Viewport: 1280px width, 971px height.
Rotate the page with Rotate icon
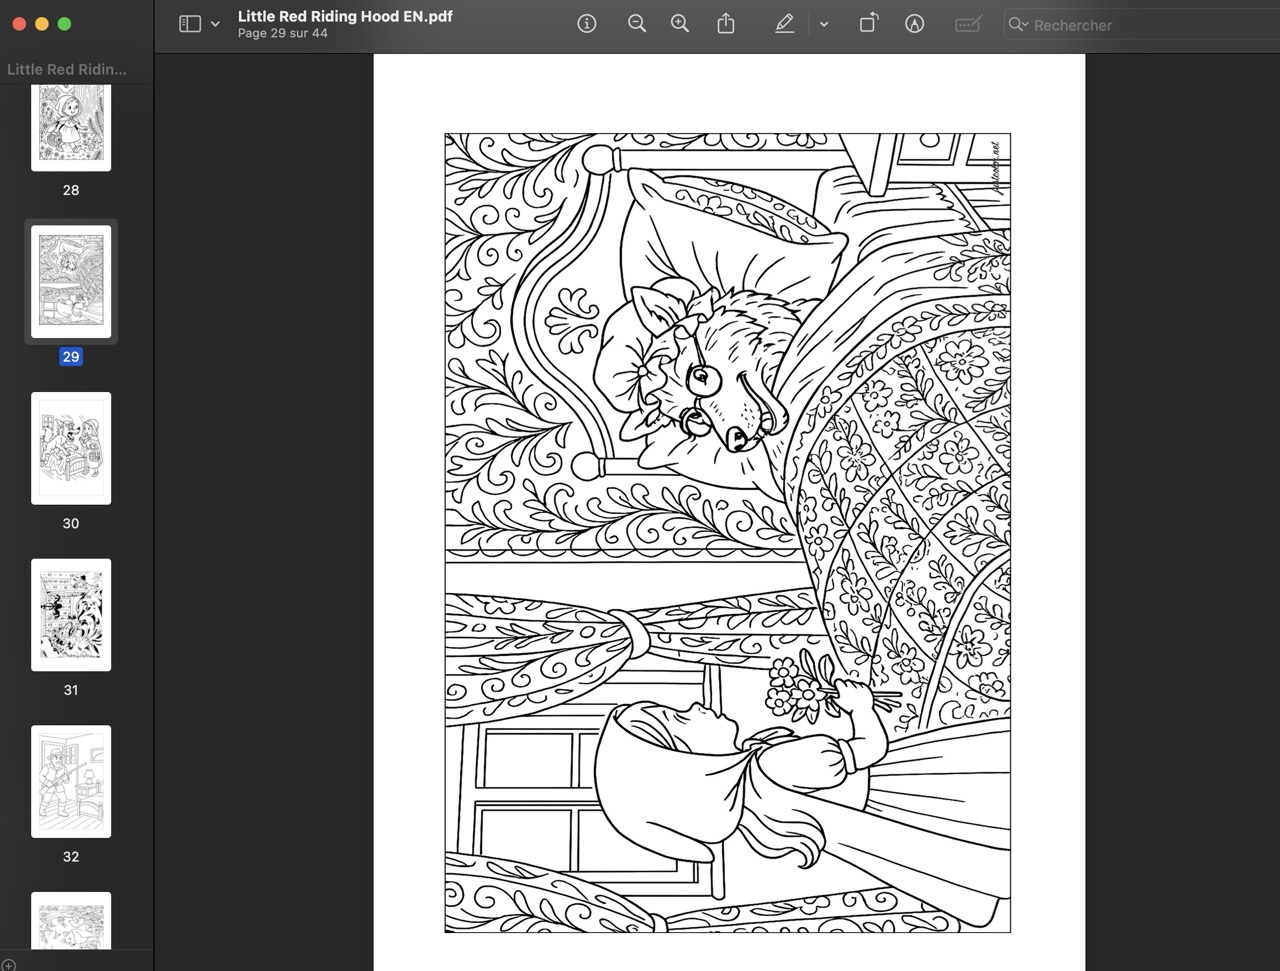(868, 24)
